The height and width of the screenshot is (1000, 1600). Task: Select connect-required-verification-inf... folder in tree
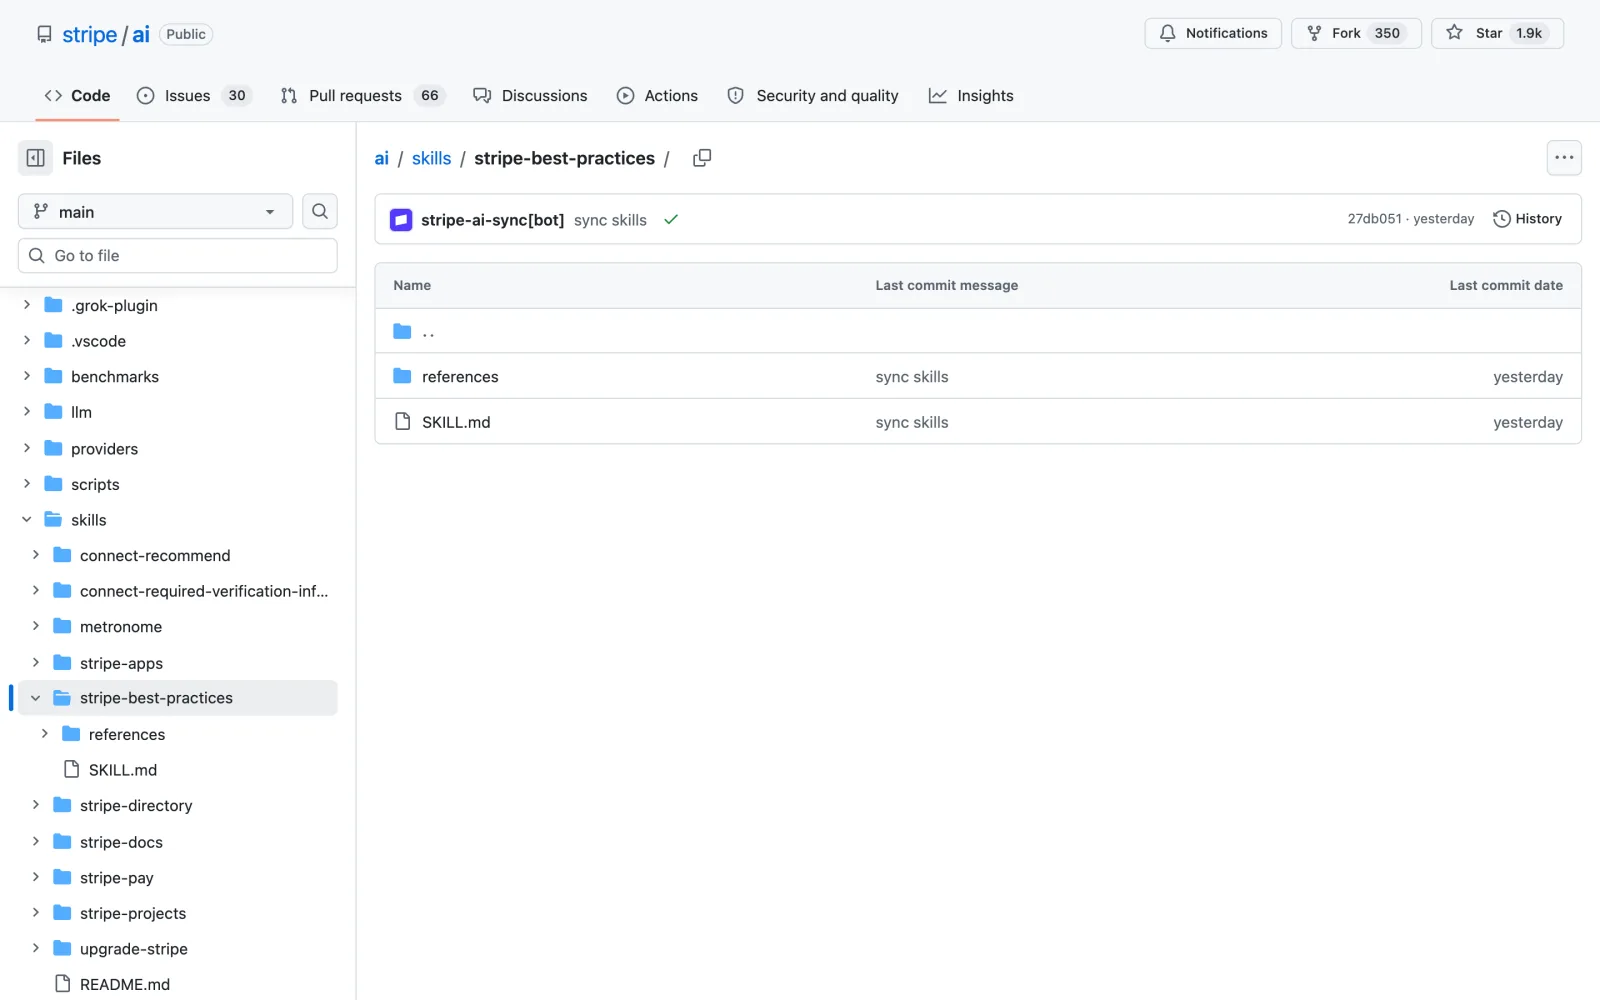204,591
